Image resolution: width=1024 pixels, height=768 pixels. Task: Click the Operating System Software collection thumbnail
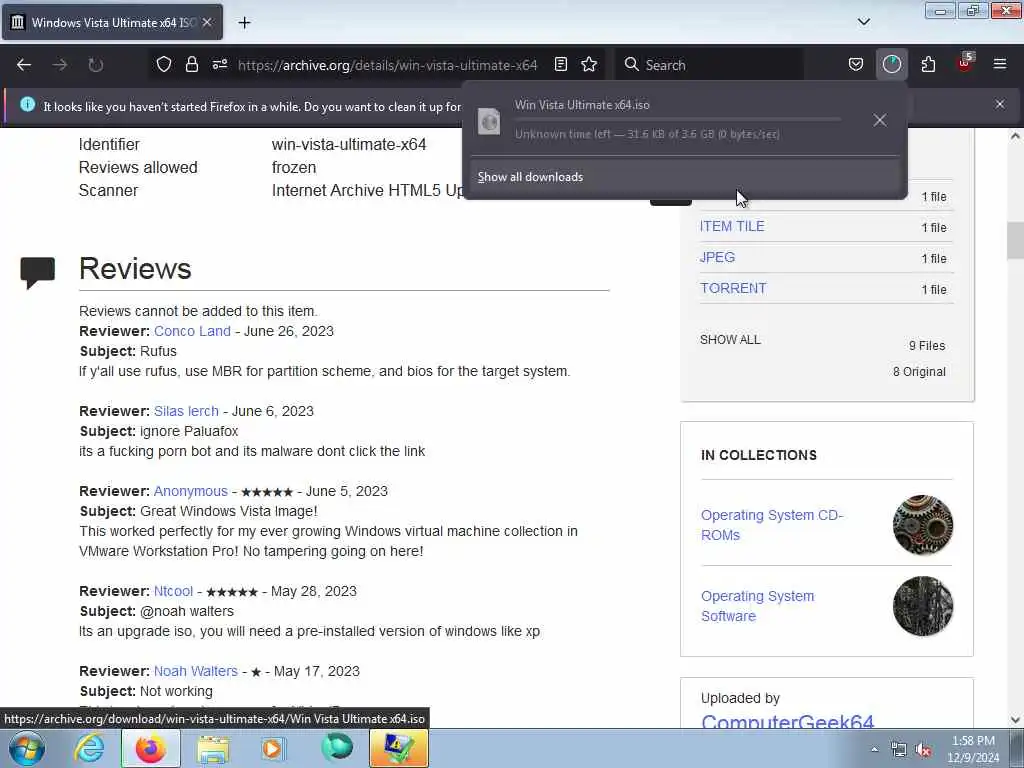(x=922, y=606)
